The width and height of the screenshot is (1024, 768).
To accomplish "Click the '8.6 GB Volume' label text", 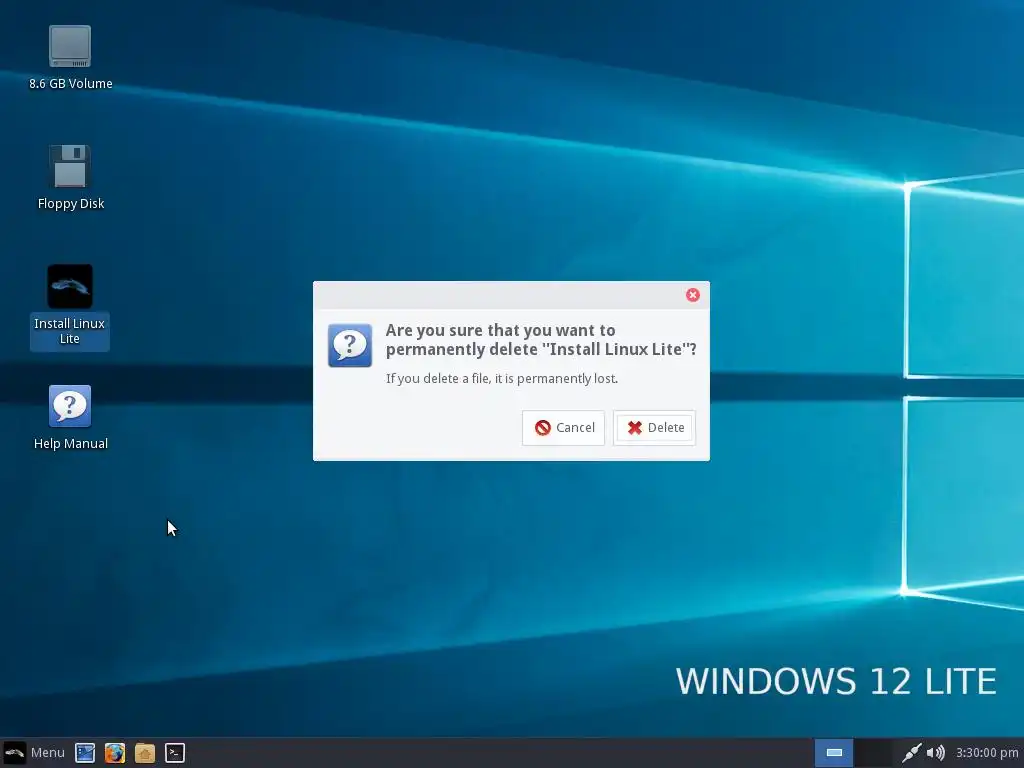I will tap(71, 84).
